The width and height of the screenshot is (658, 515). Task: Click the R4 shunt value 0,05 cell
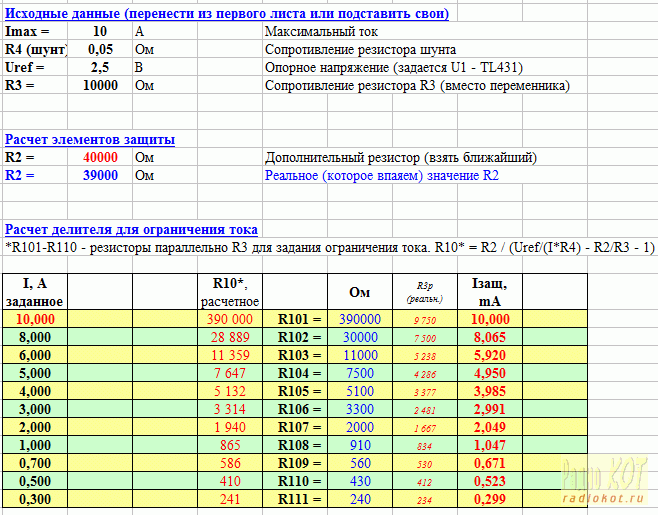(100, 49)
